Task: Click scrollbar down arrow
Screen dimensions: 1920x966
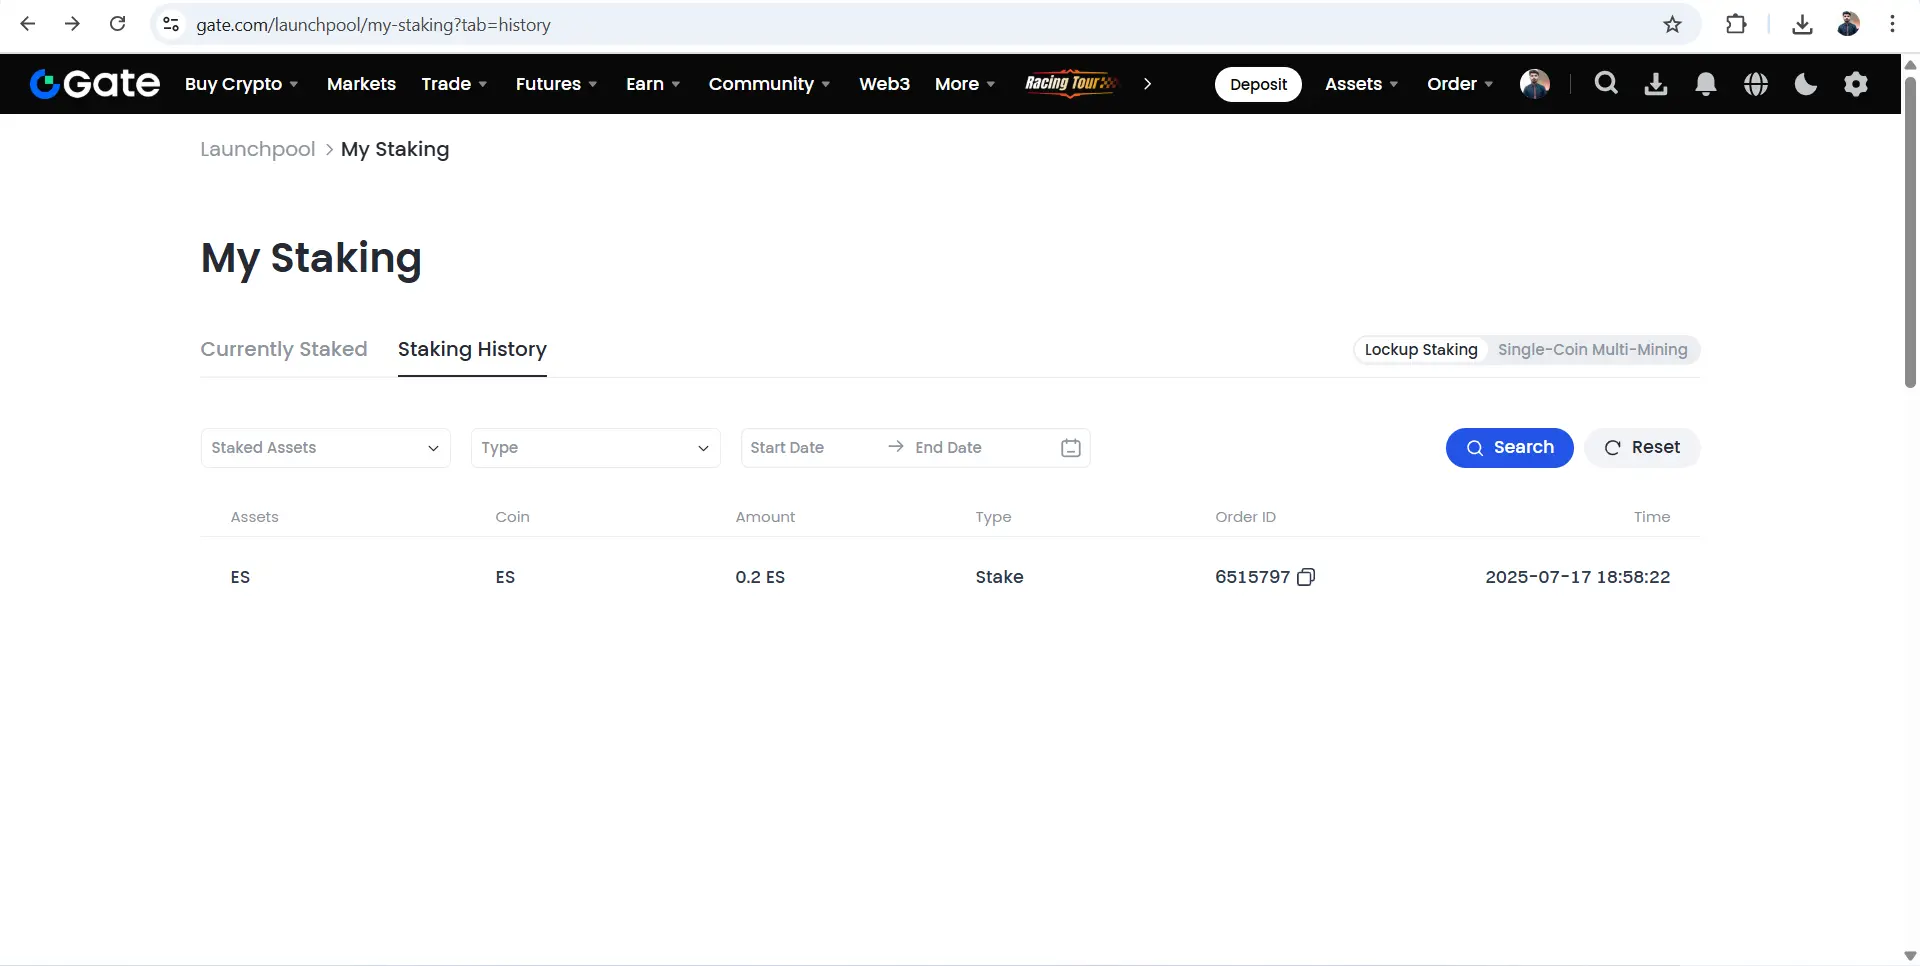Action: (x=1910, y=956)
